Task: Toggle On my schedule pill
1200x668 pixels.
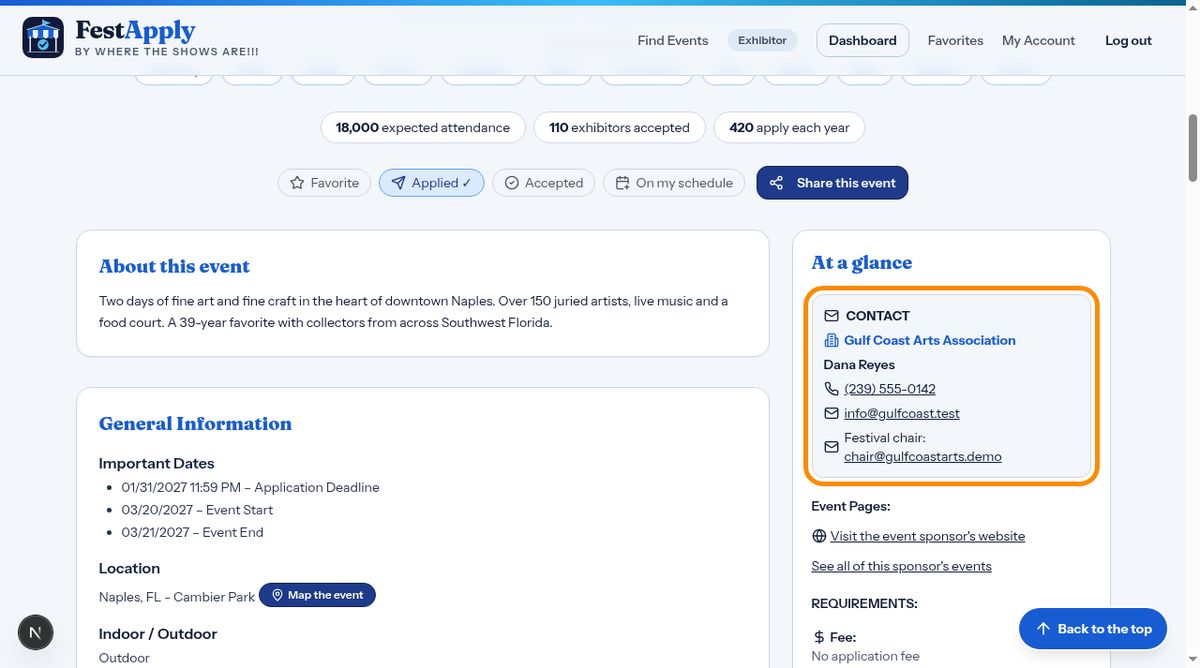Action: pyautogui.click(x=674, y=183)
